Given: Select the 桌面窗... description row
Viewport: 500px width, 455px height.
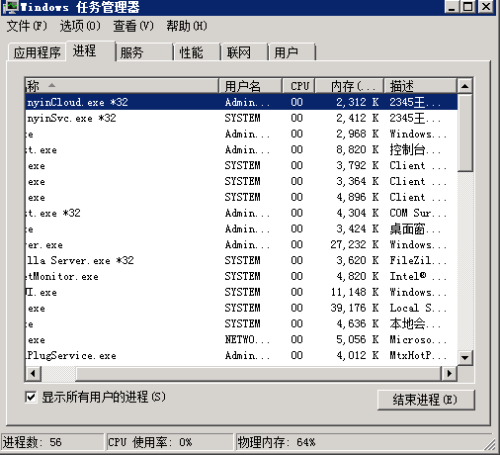Looking at the screenshot, I should click(241, 229).
